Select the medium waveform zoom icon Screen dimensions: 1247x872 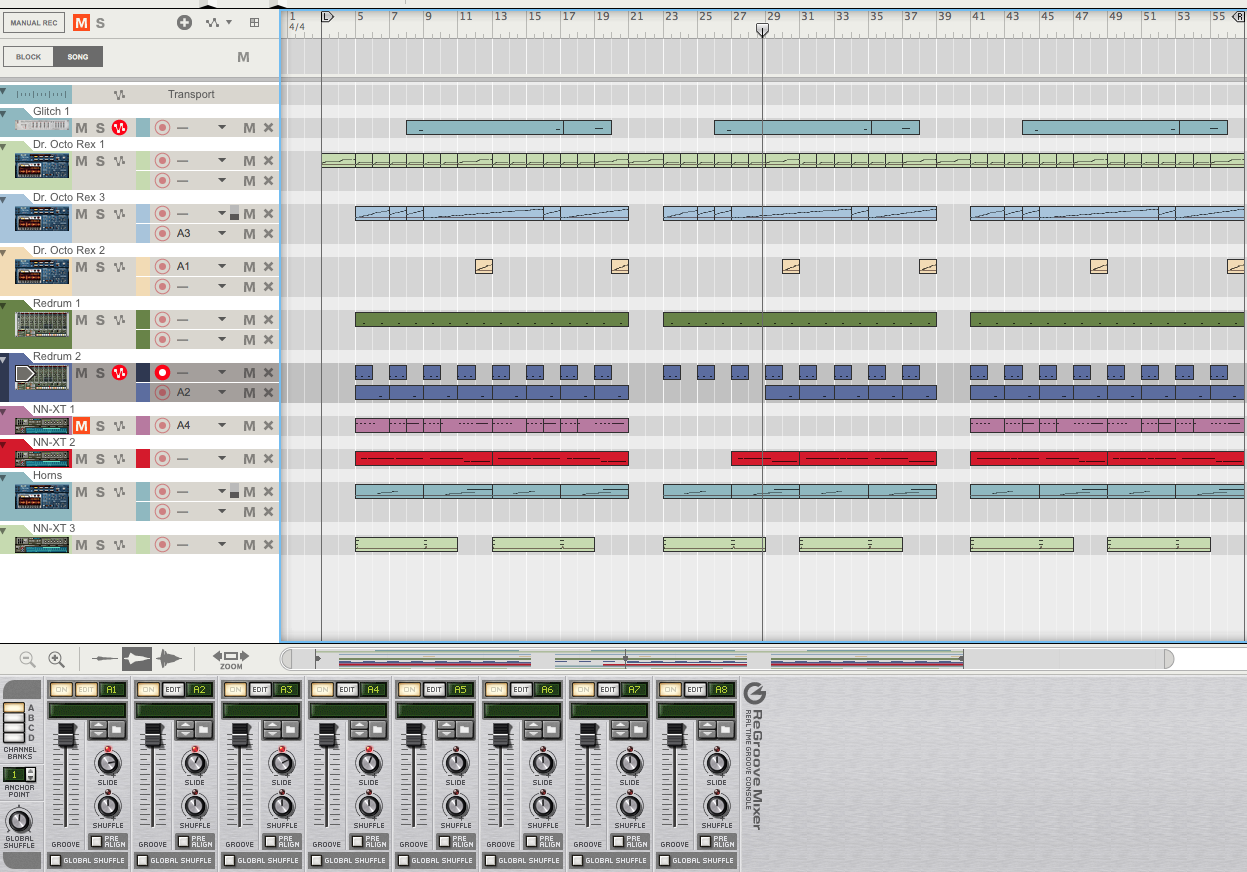[x=137, y=658]
